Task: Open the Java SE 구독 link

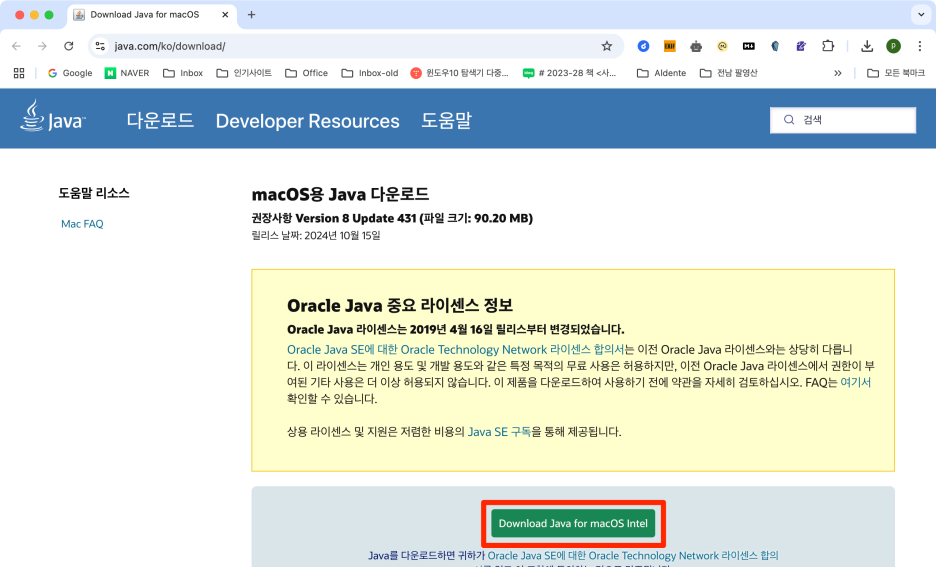Action: pyautogui.click(x=499, y=432)
